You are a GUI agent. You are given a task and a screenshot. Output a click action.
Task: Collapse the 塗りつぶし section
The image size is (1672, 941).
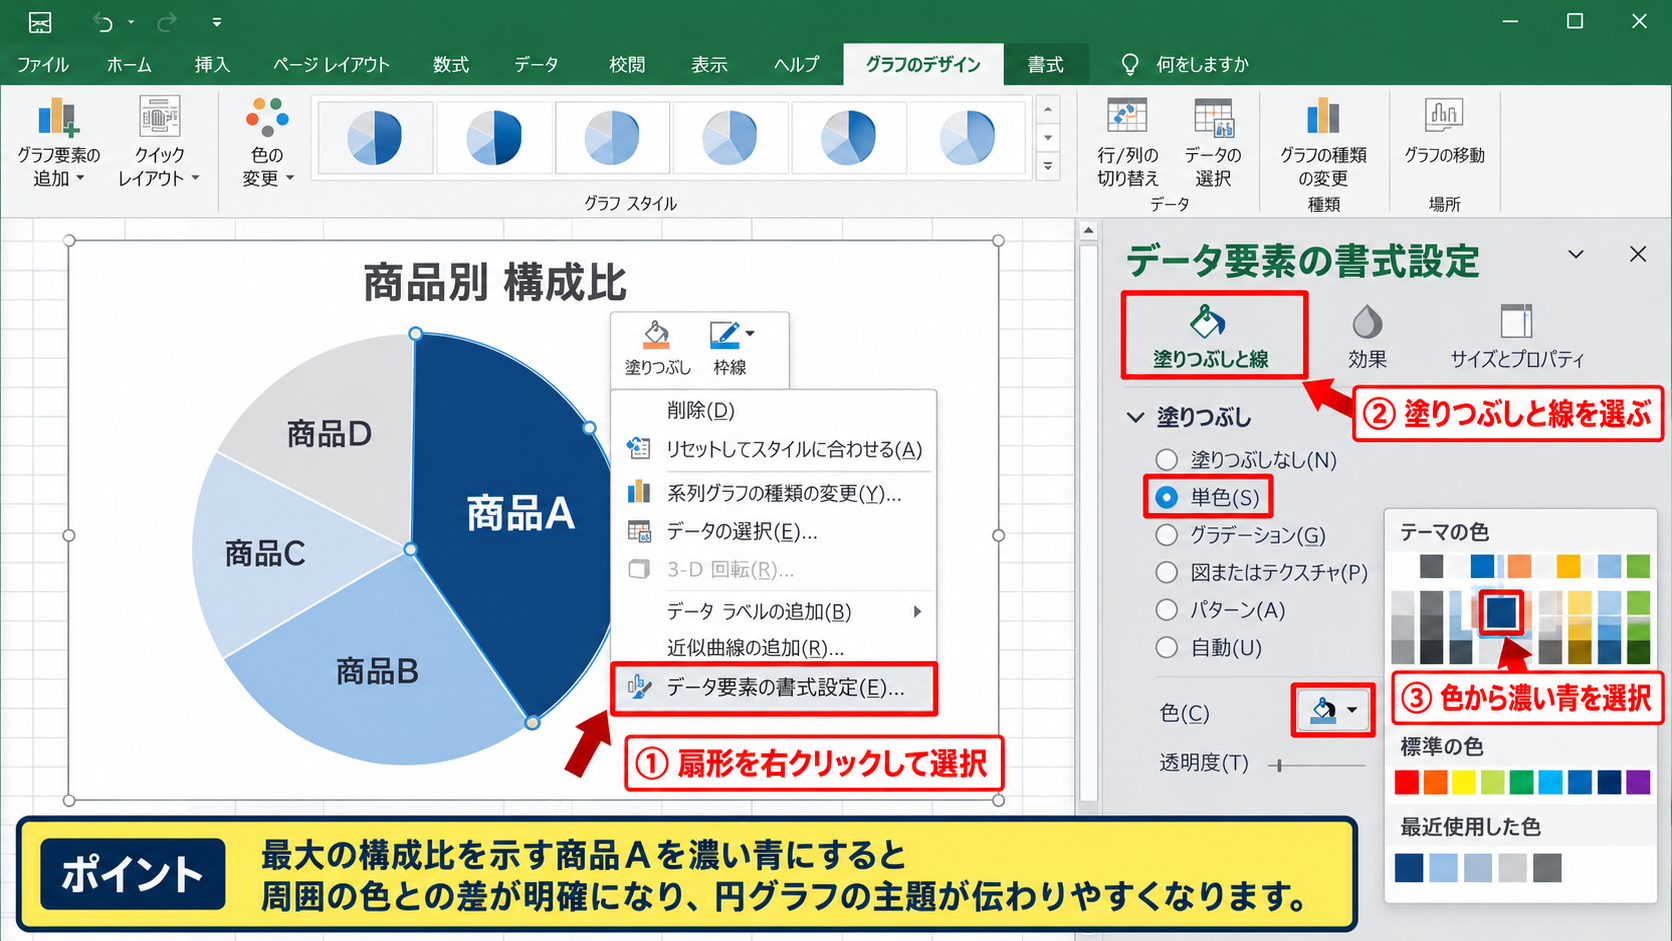point(1135,417)
